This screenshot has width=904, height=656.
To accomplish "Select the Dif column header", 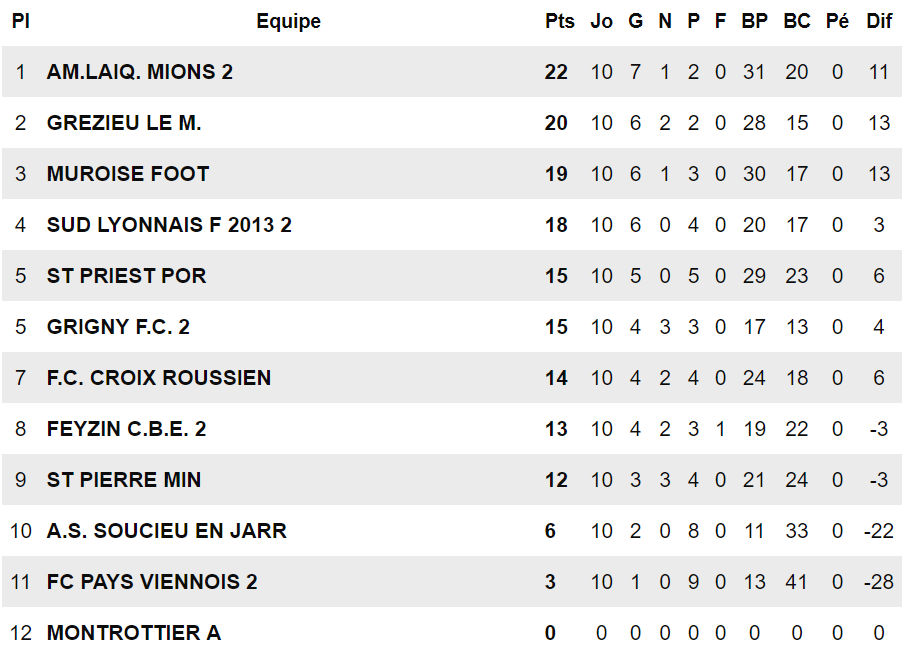I will (879, 21).
